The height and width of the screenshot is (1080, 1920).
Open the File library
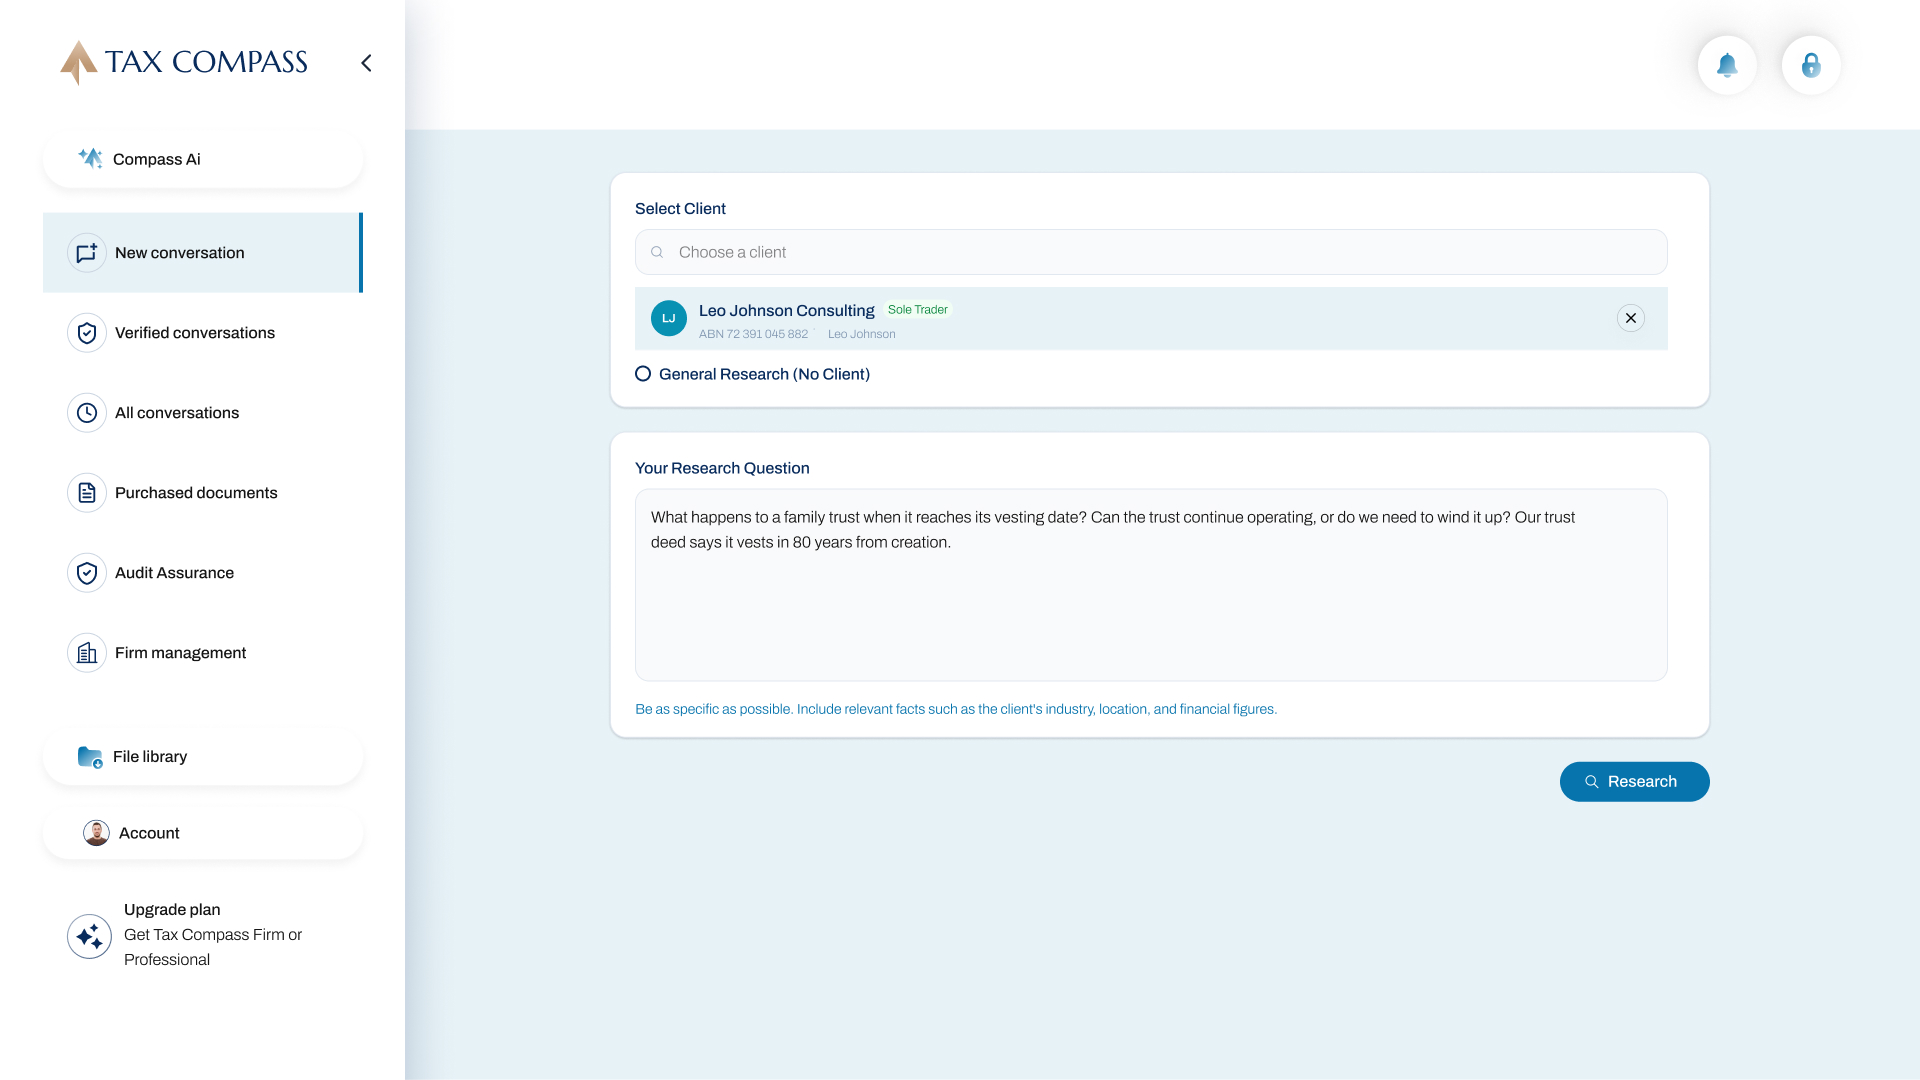pos(203,757)
